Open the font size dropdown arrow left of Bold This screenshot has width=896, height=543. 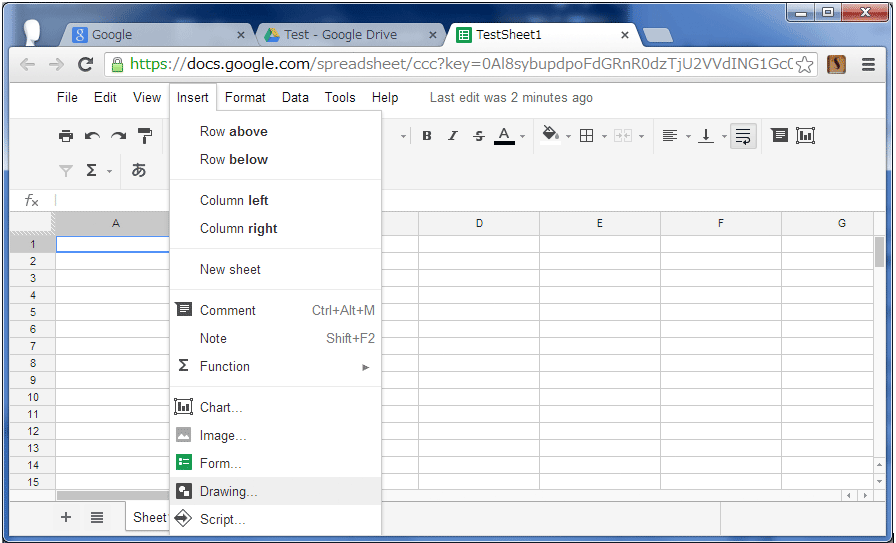(403, 137)
